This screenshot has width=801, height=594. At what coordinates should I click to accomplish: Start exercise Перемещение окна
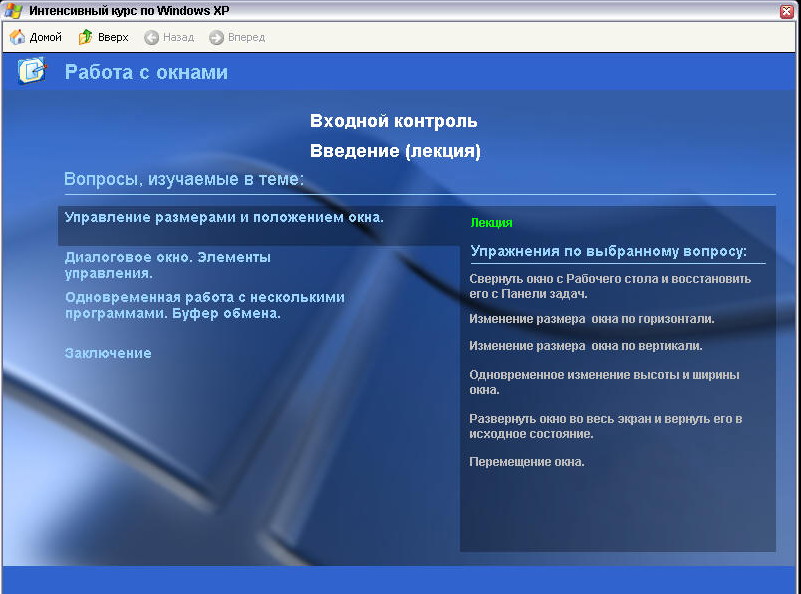tap(527, 462)
